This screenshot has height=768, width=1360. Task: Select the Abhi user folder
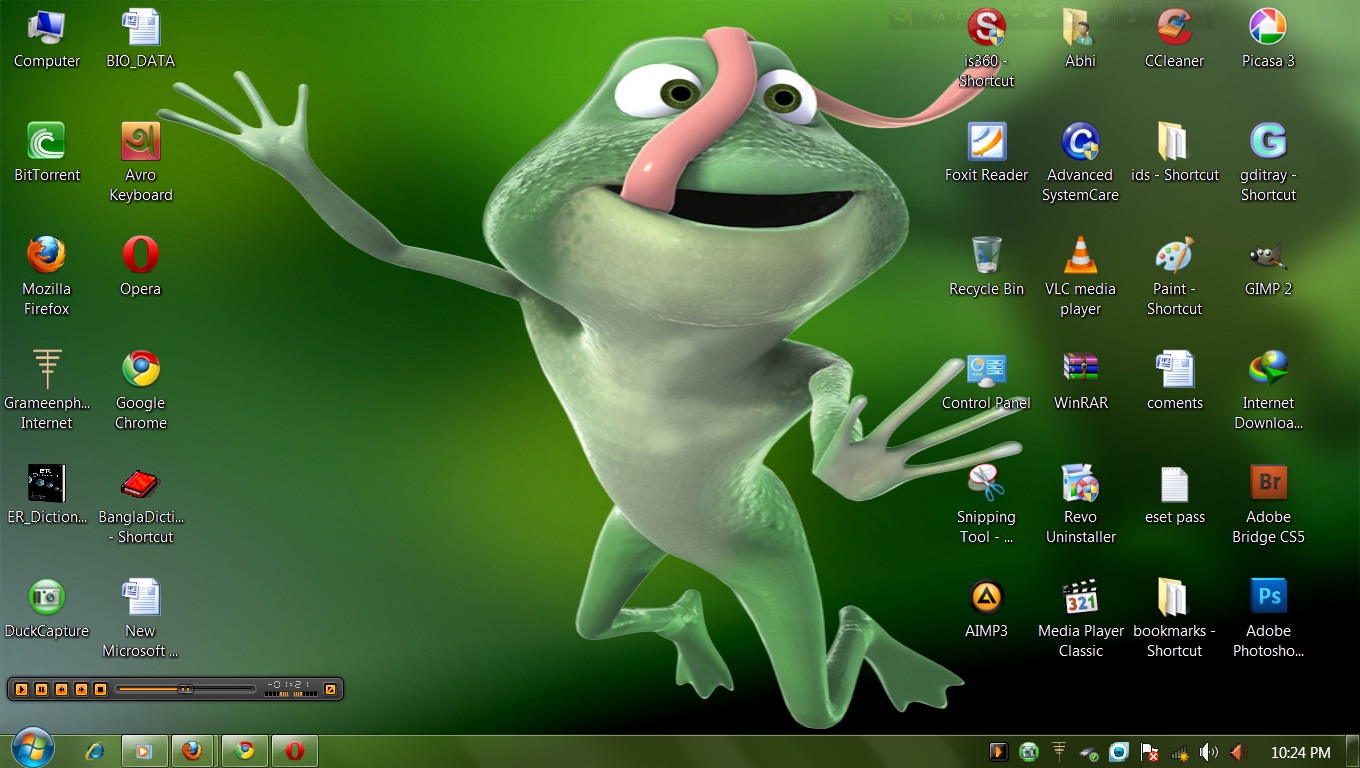[x=1080, y=40]
